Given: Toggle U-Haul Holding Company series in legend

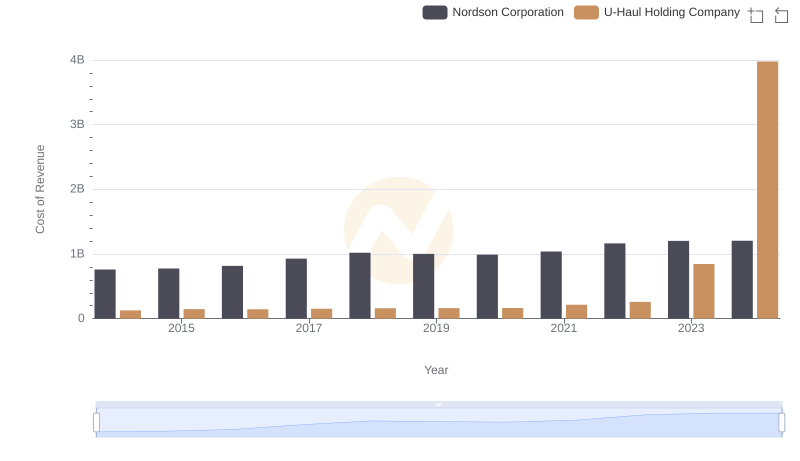Looking at the screenshot, I should (x=657, y=12).
